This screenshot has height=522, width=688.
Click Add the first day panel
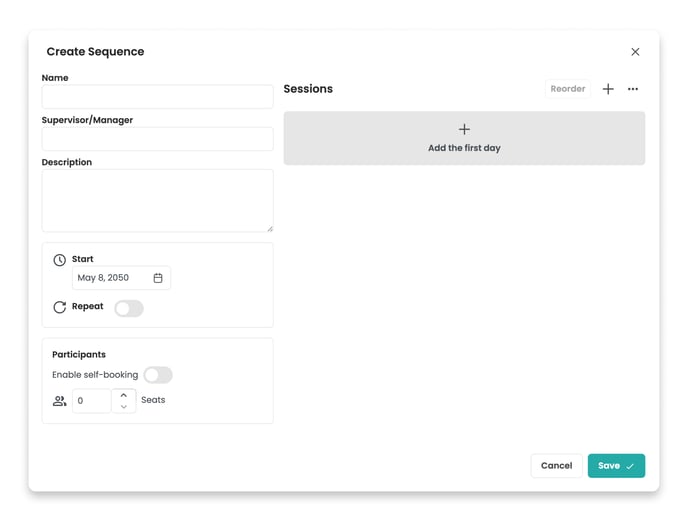click(464, 138)
